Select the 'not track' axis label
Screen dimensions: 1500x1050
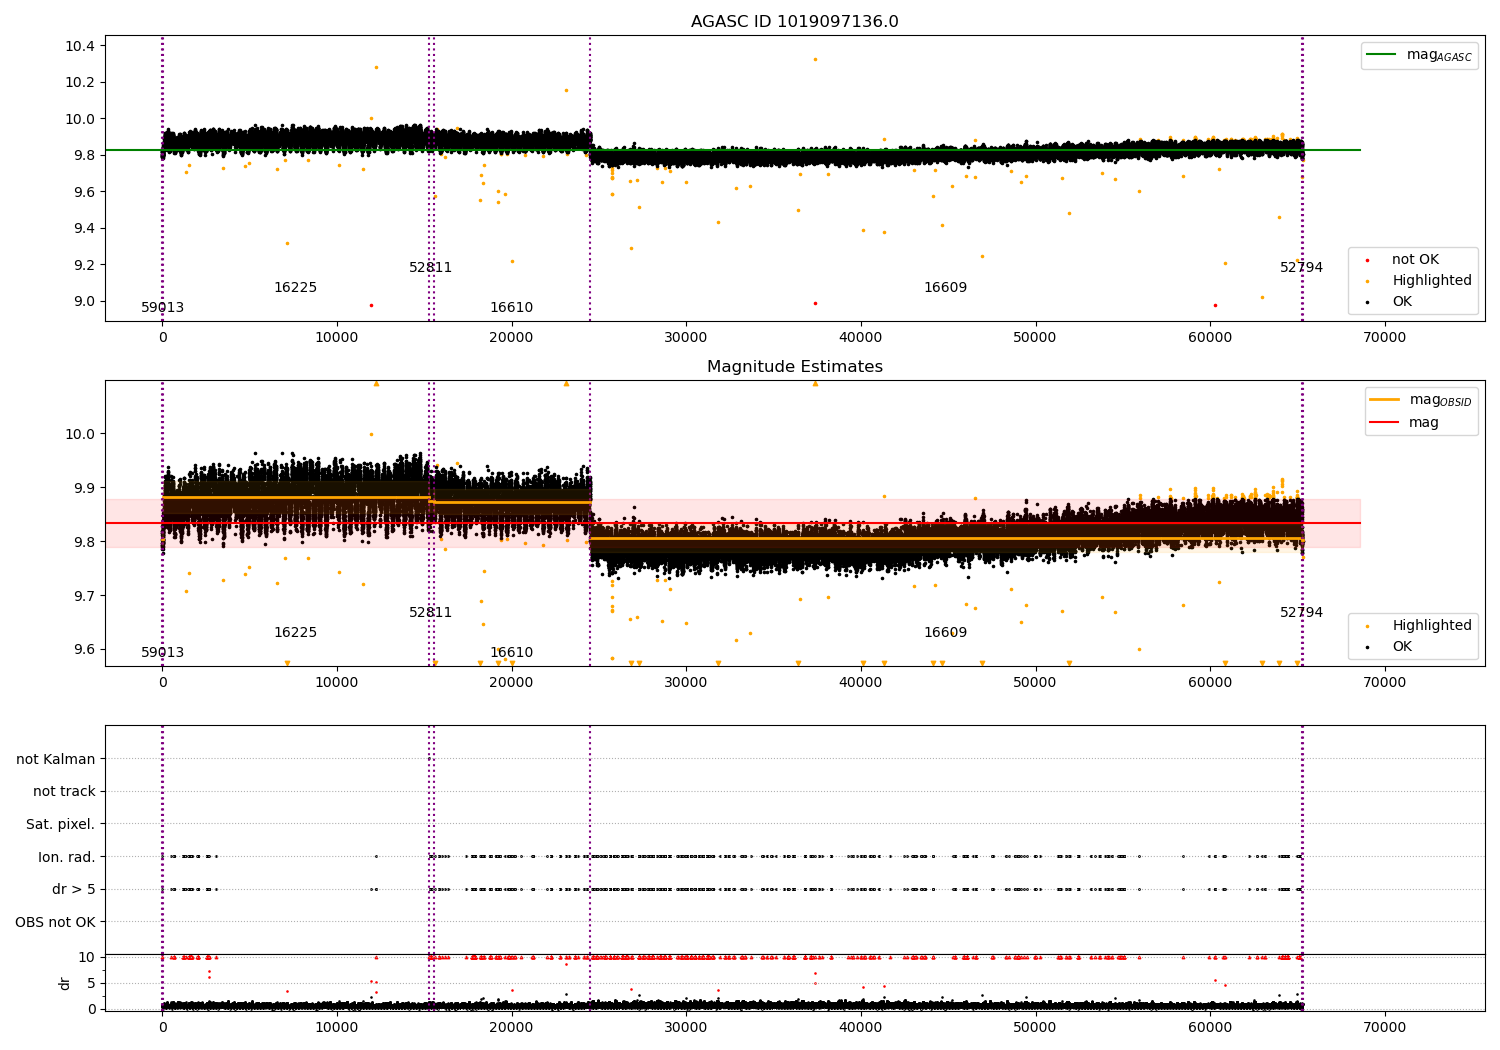click(64, 791)
